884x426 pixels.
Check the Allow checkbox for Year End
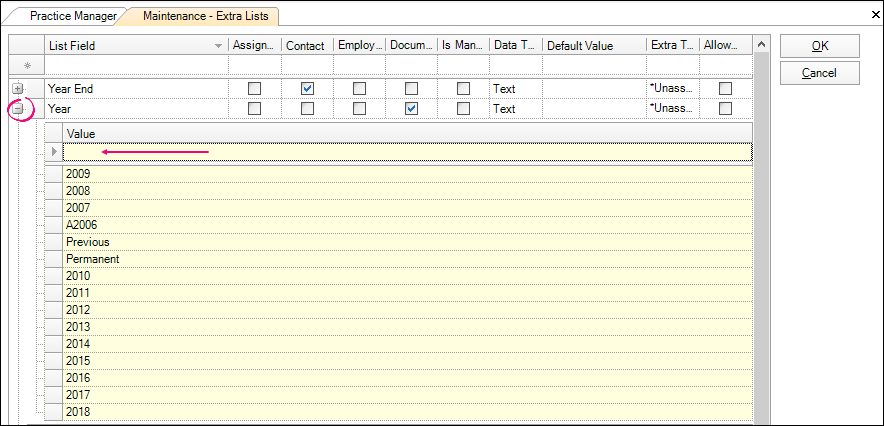(x=725, y=89)
